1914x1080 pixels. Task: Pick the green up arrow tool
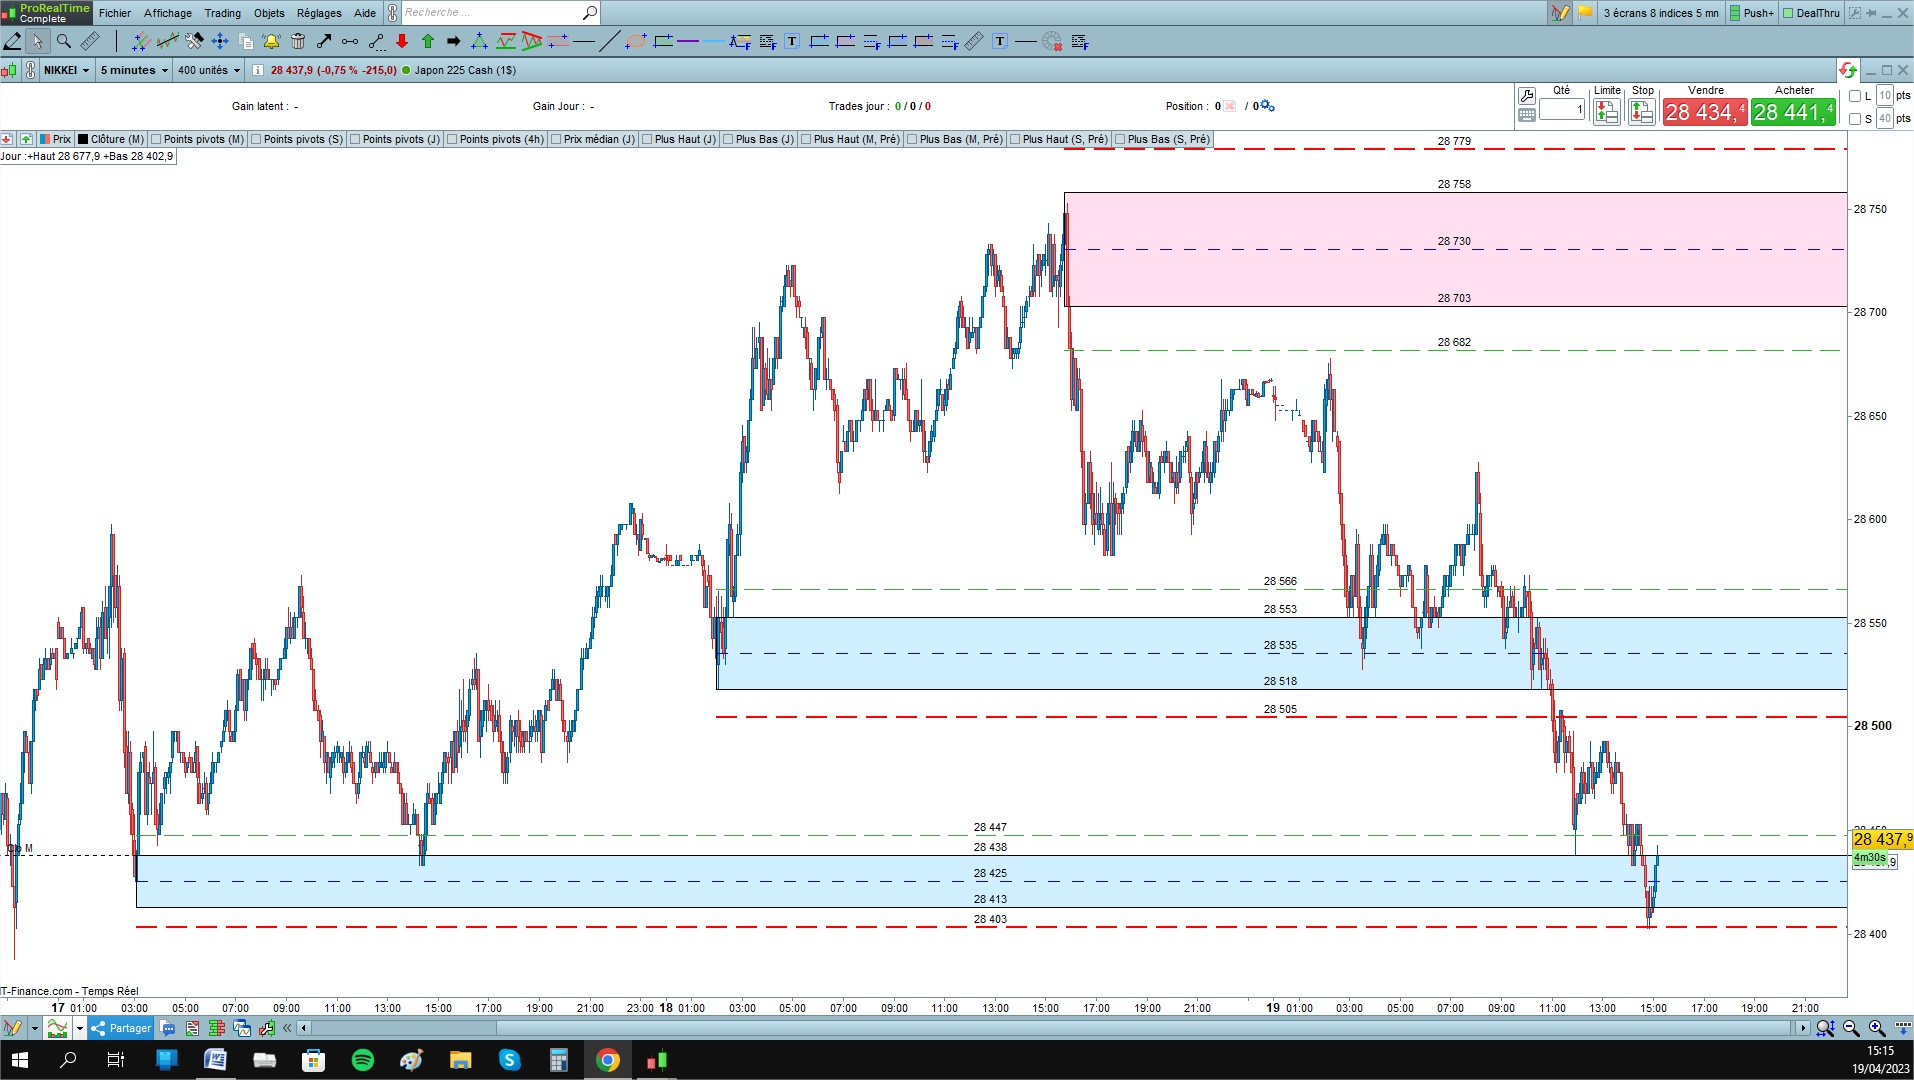click(428, 41)
